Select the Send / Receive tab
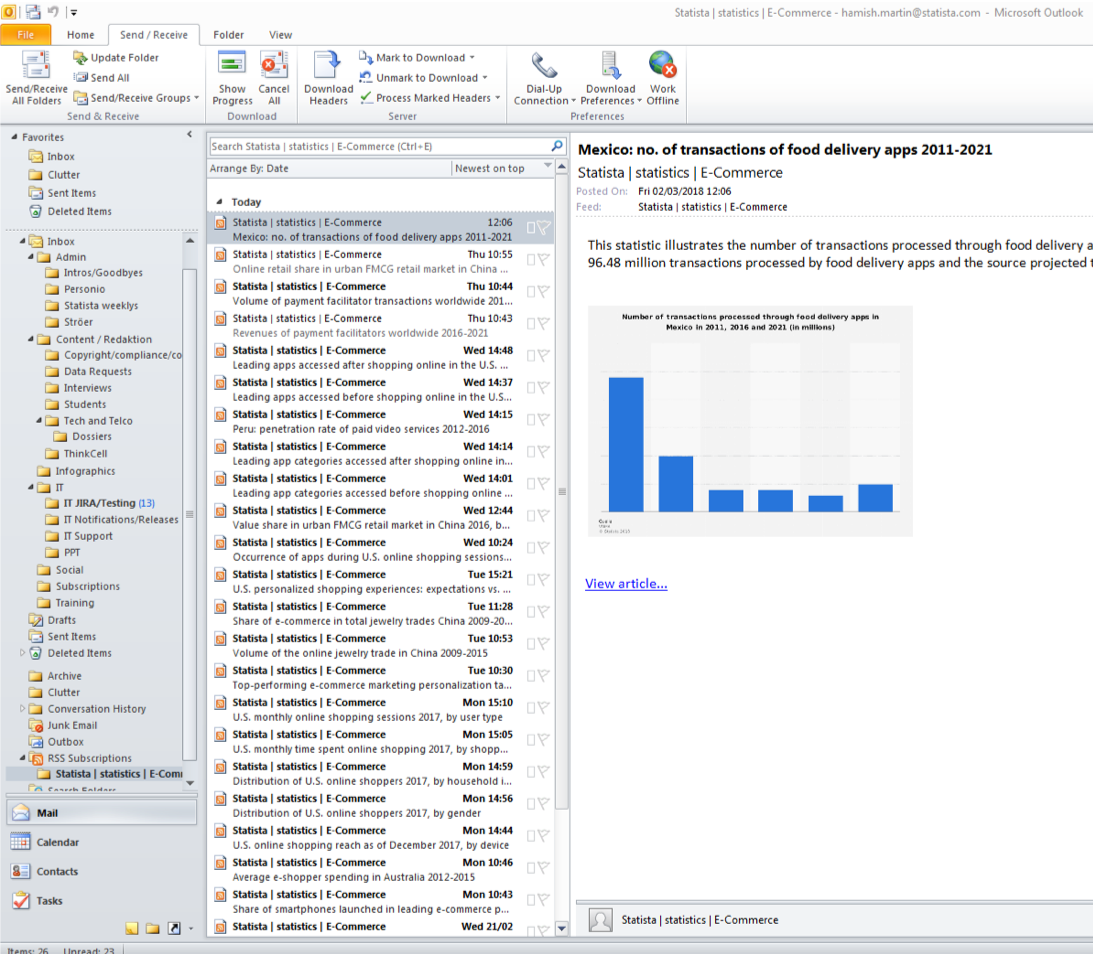 pos(153,35)
